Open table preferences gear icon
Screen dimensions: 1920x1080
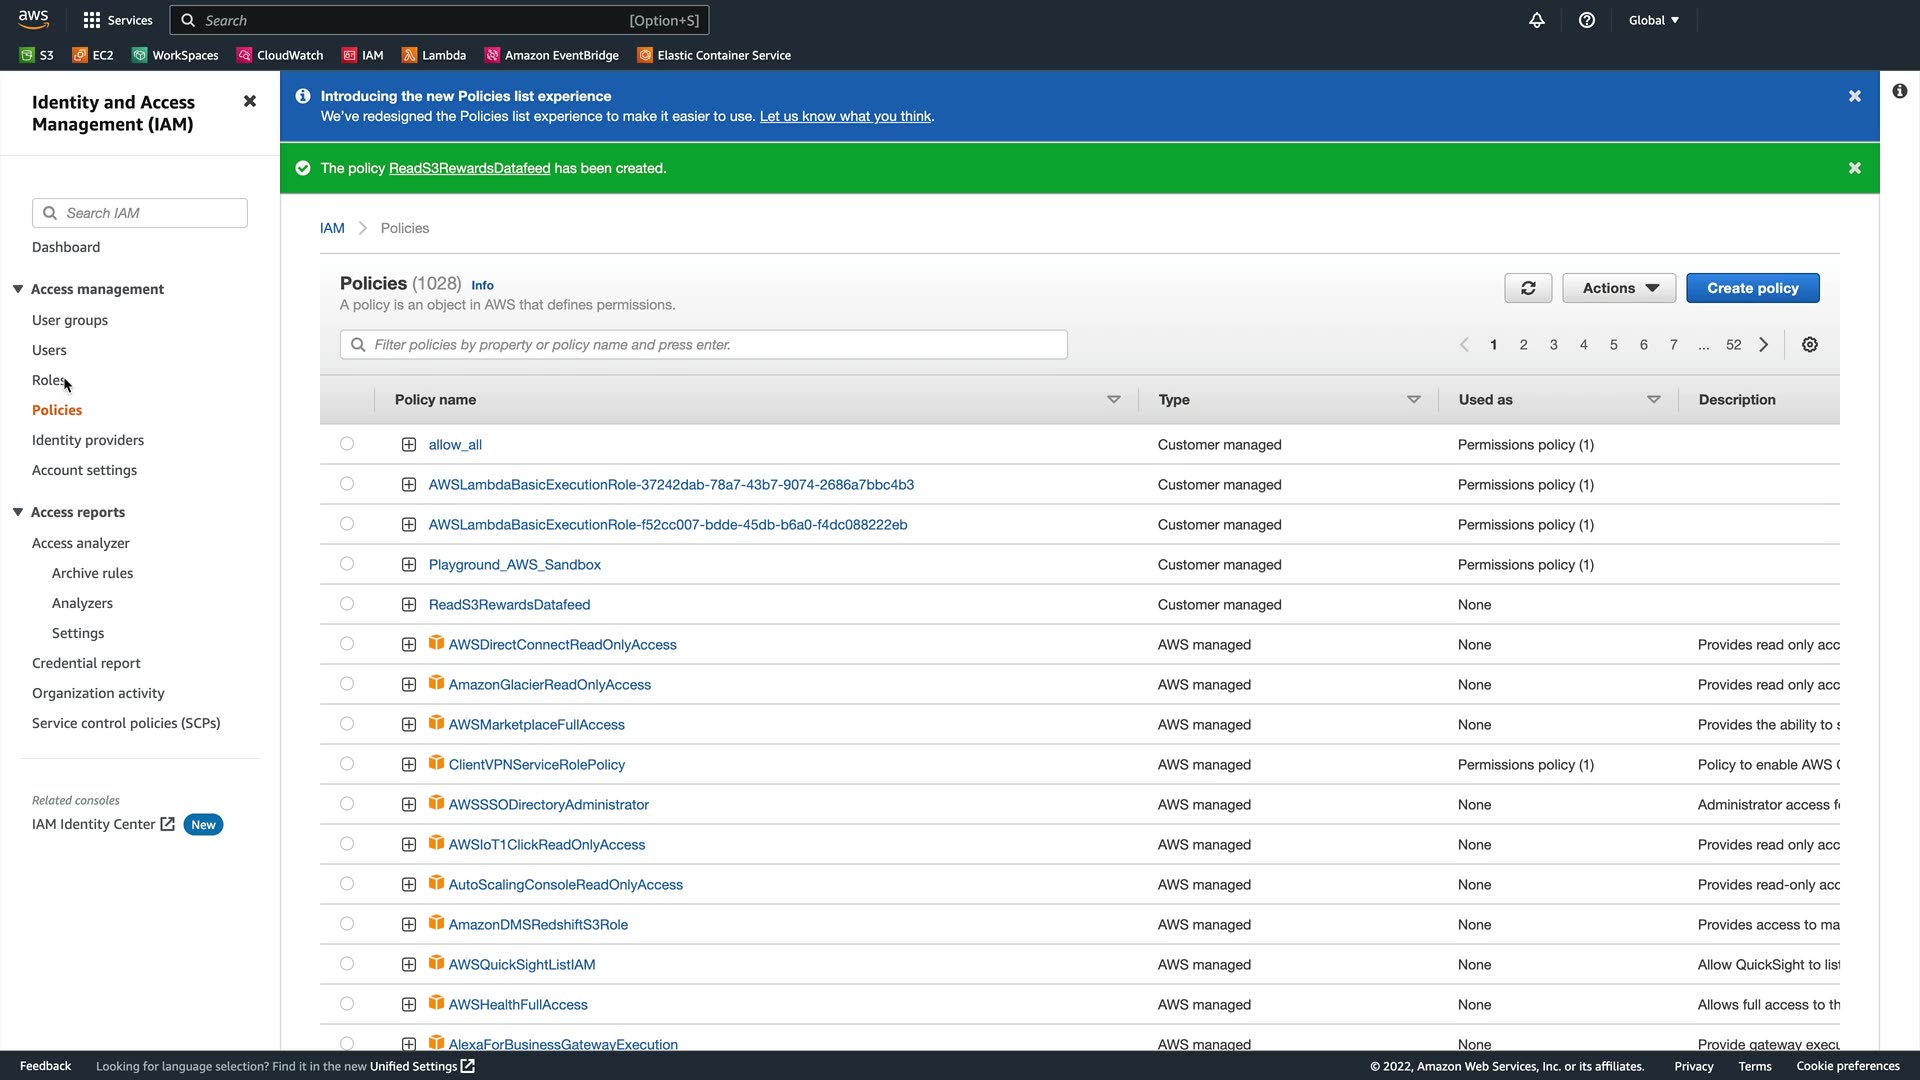click(x=1809, y=345)
